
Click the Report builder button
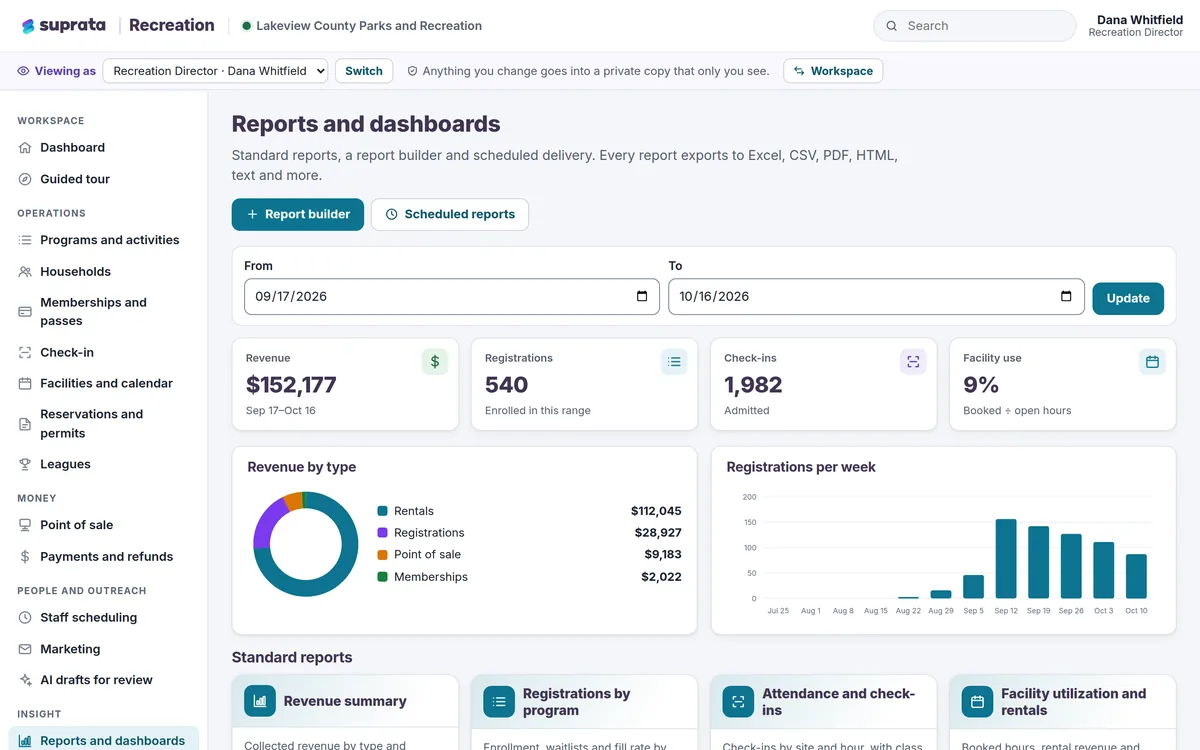click(x=298, y=215)
